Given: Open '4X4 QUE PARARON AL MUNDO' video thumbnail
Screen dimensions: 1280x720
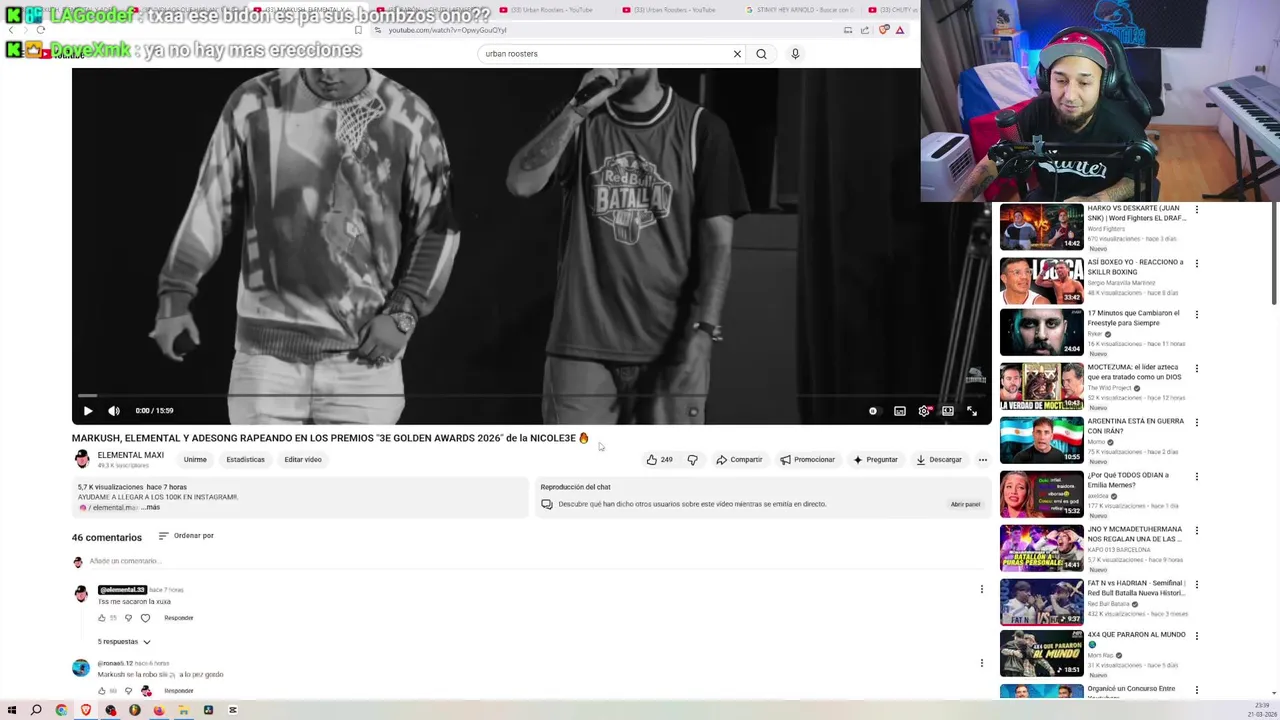Looking at the screenshot, I should (x=1041, y=653).
